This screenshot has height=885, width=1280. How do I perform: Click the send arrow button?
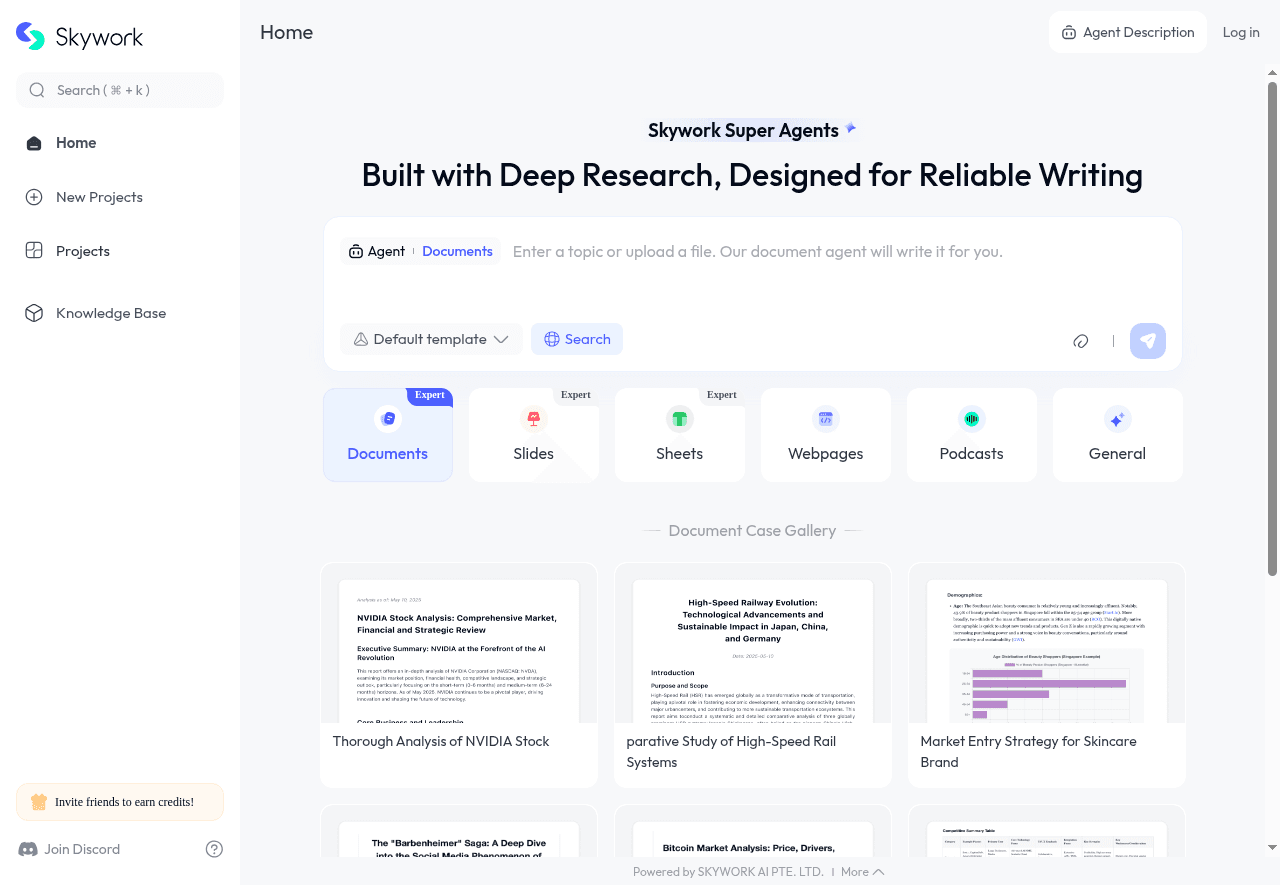point(1147,341)
